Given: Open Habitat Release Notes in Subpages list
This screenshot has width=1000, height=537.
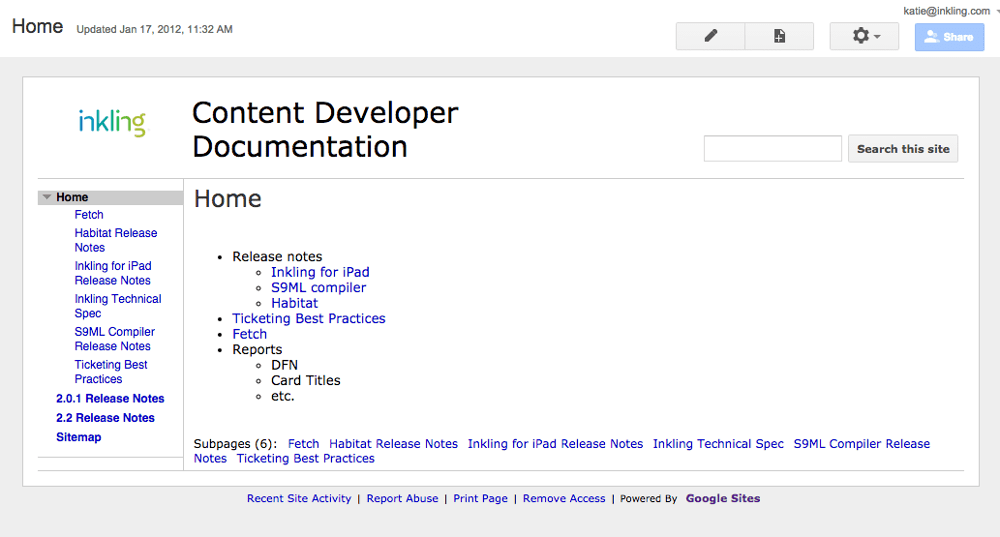Looking at the screenshot, I should [393, 444].
